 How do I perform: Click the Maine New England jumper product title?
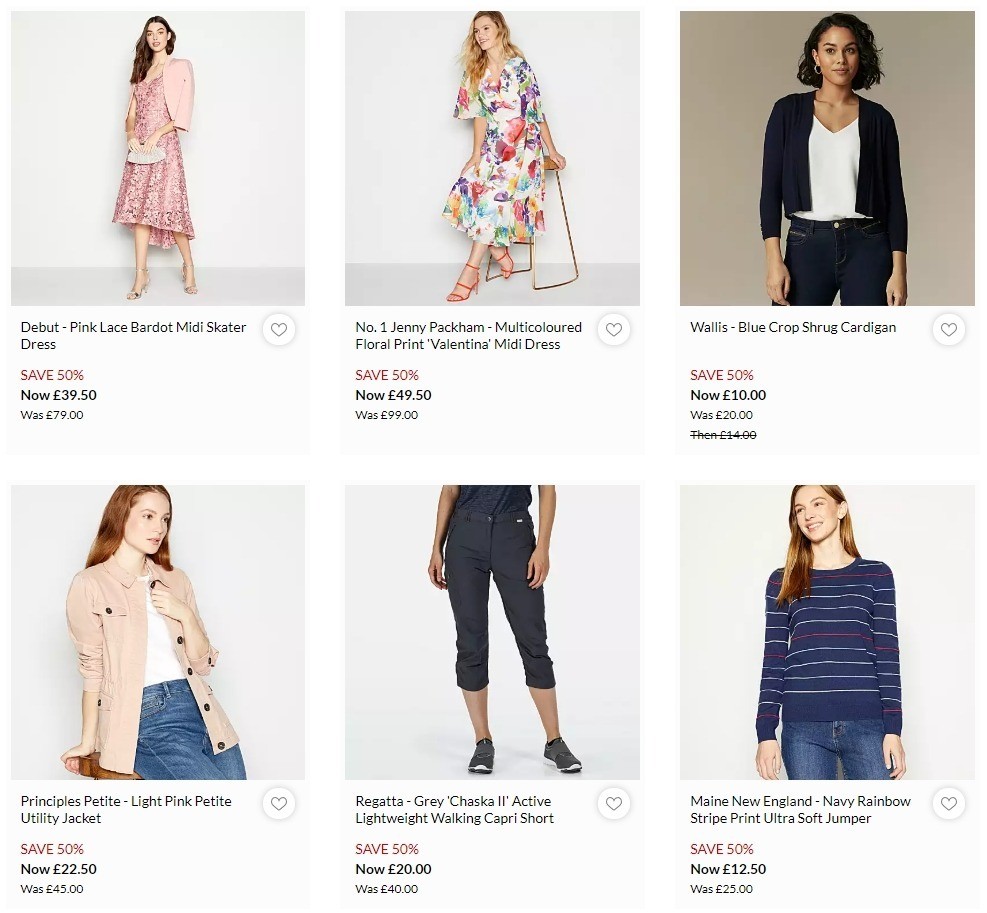[801, 809]
